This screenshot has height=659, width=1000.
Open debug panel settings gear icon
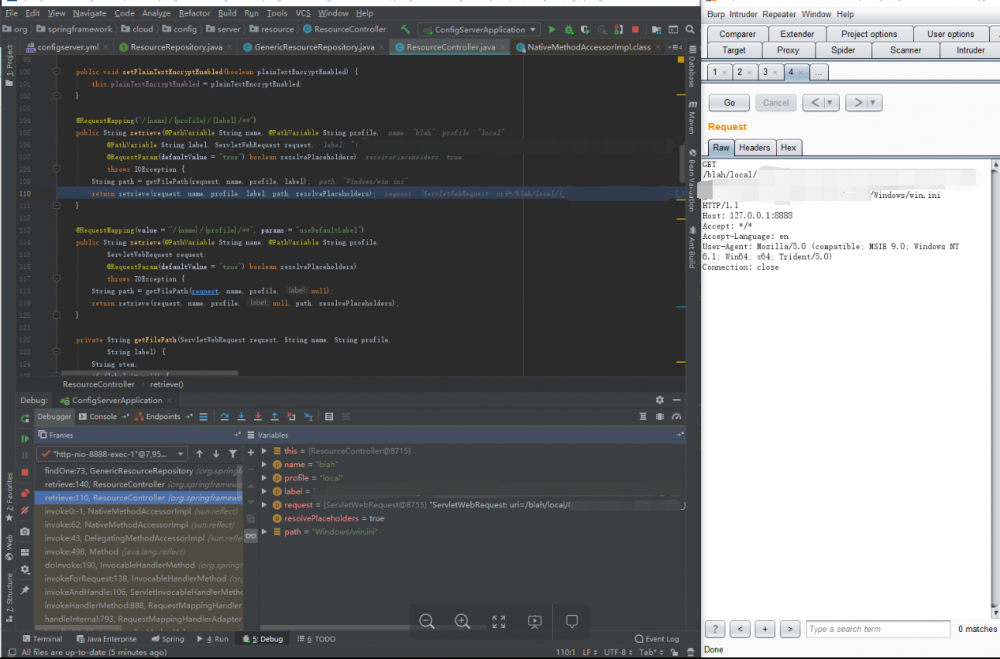point(659,400)
